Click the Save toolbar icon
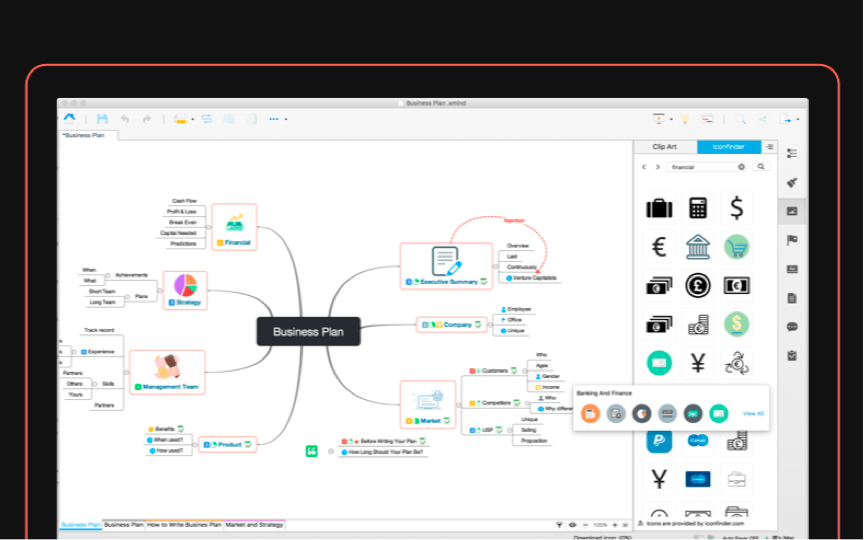The width and height of the screenshot is (864, 540). [102, 119]
